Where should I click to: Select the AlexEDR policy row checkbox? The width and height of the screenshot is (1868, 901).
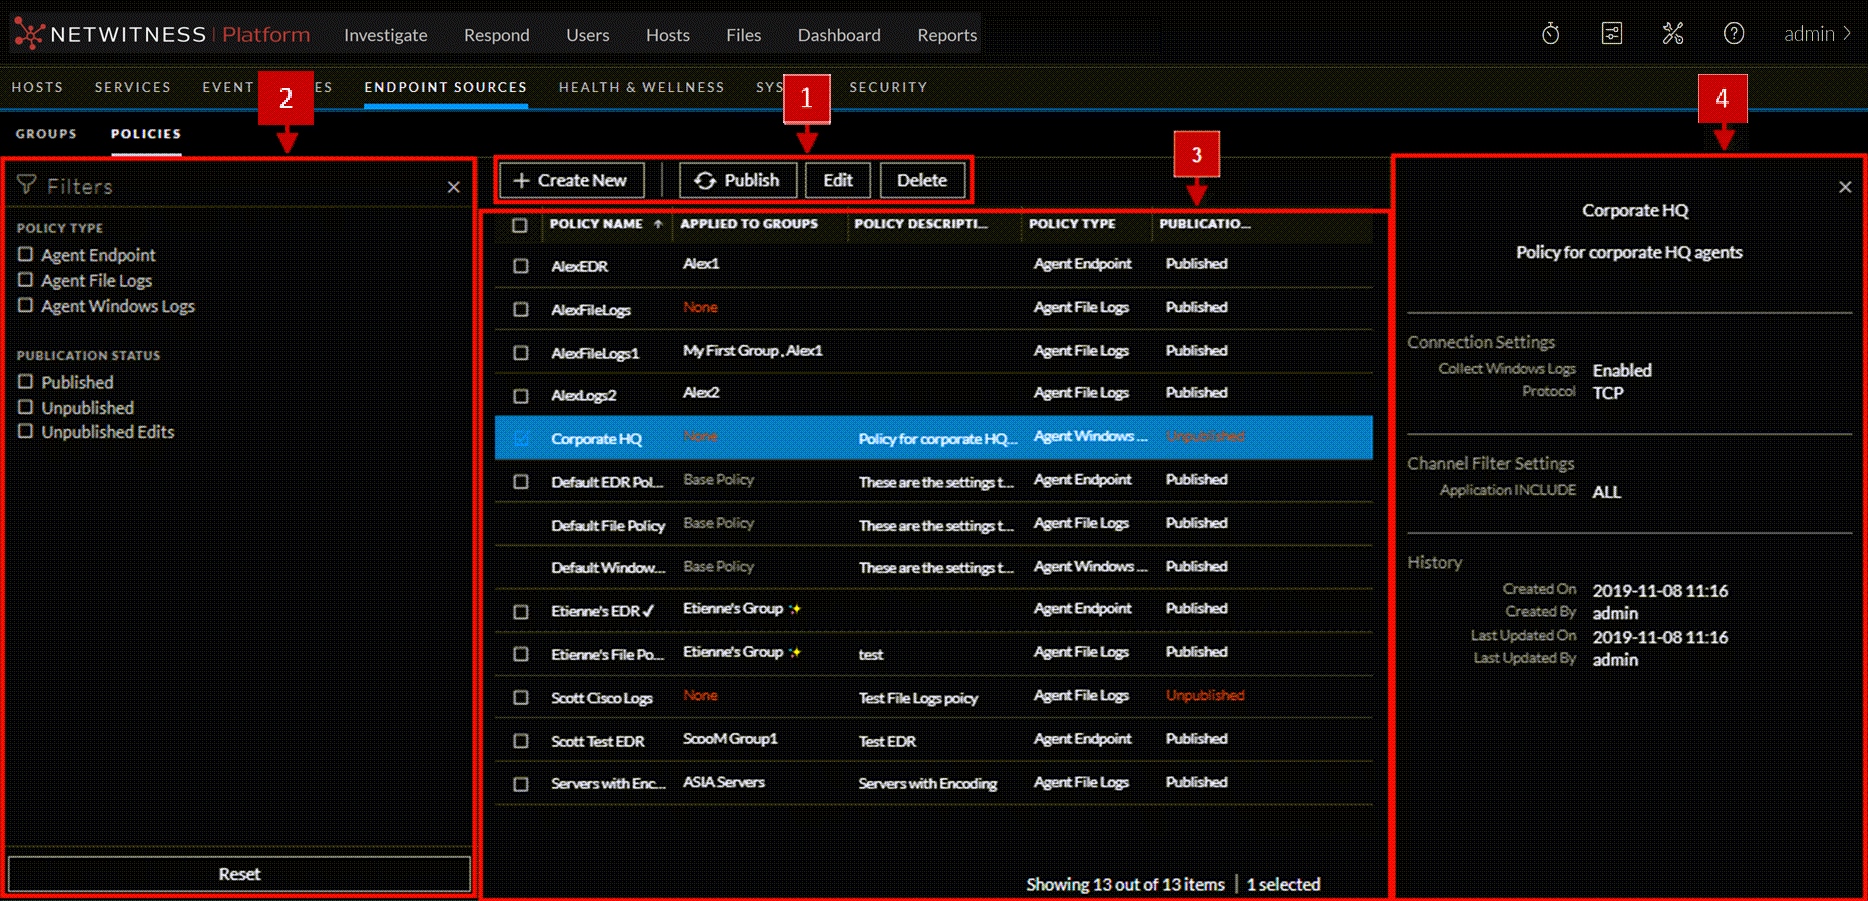click(520, 266)
